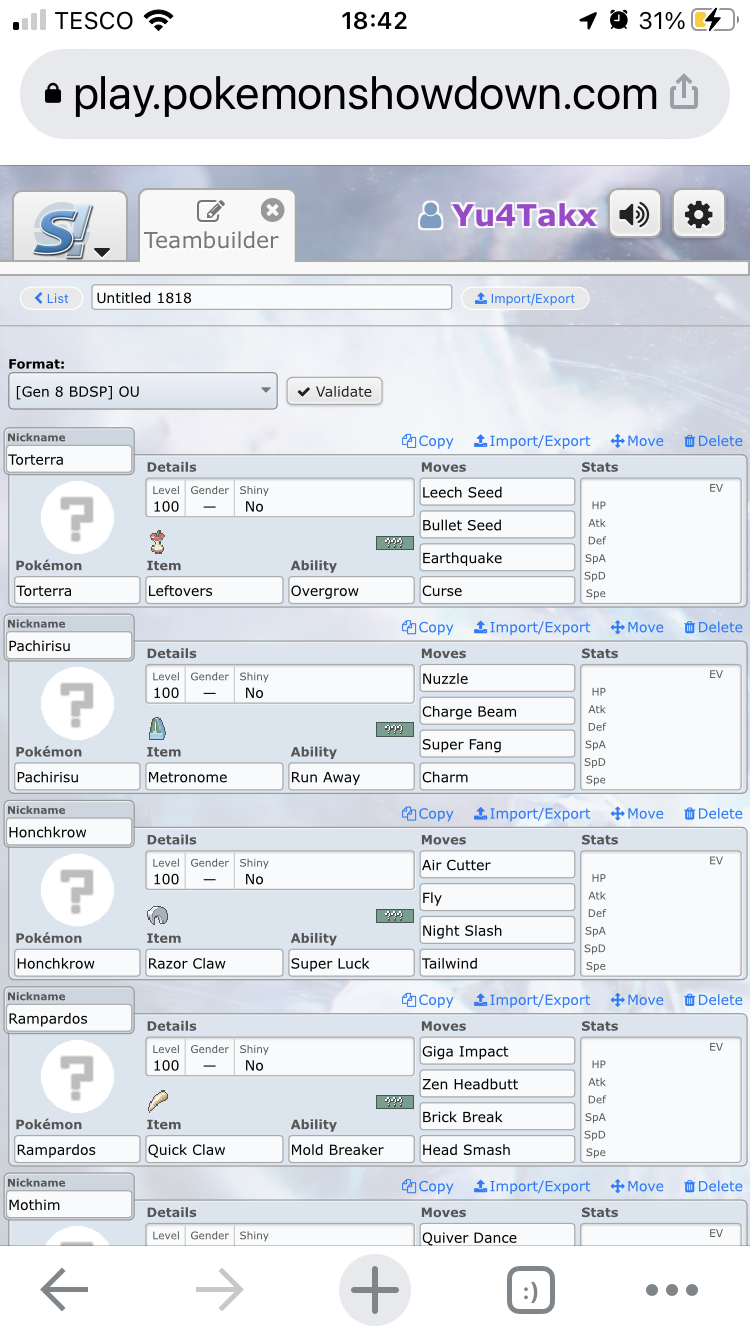The width and height of the screenshot is (750, 1334).
Task: Edit Mothim's Quiver Dance move
Action: [497, 1236]
